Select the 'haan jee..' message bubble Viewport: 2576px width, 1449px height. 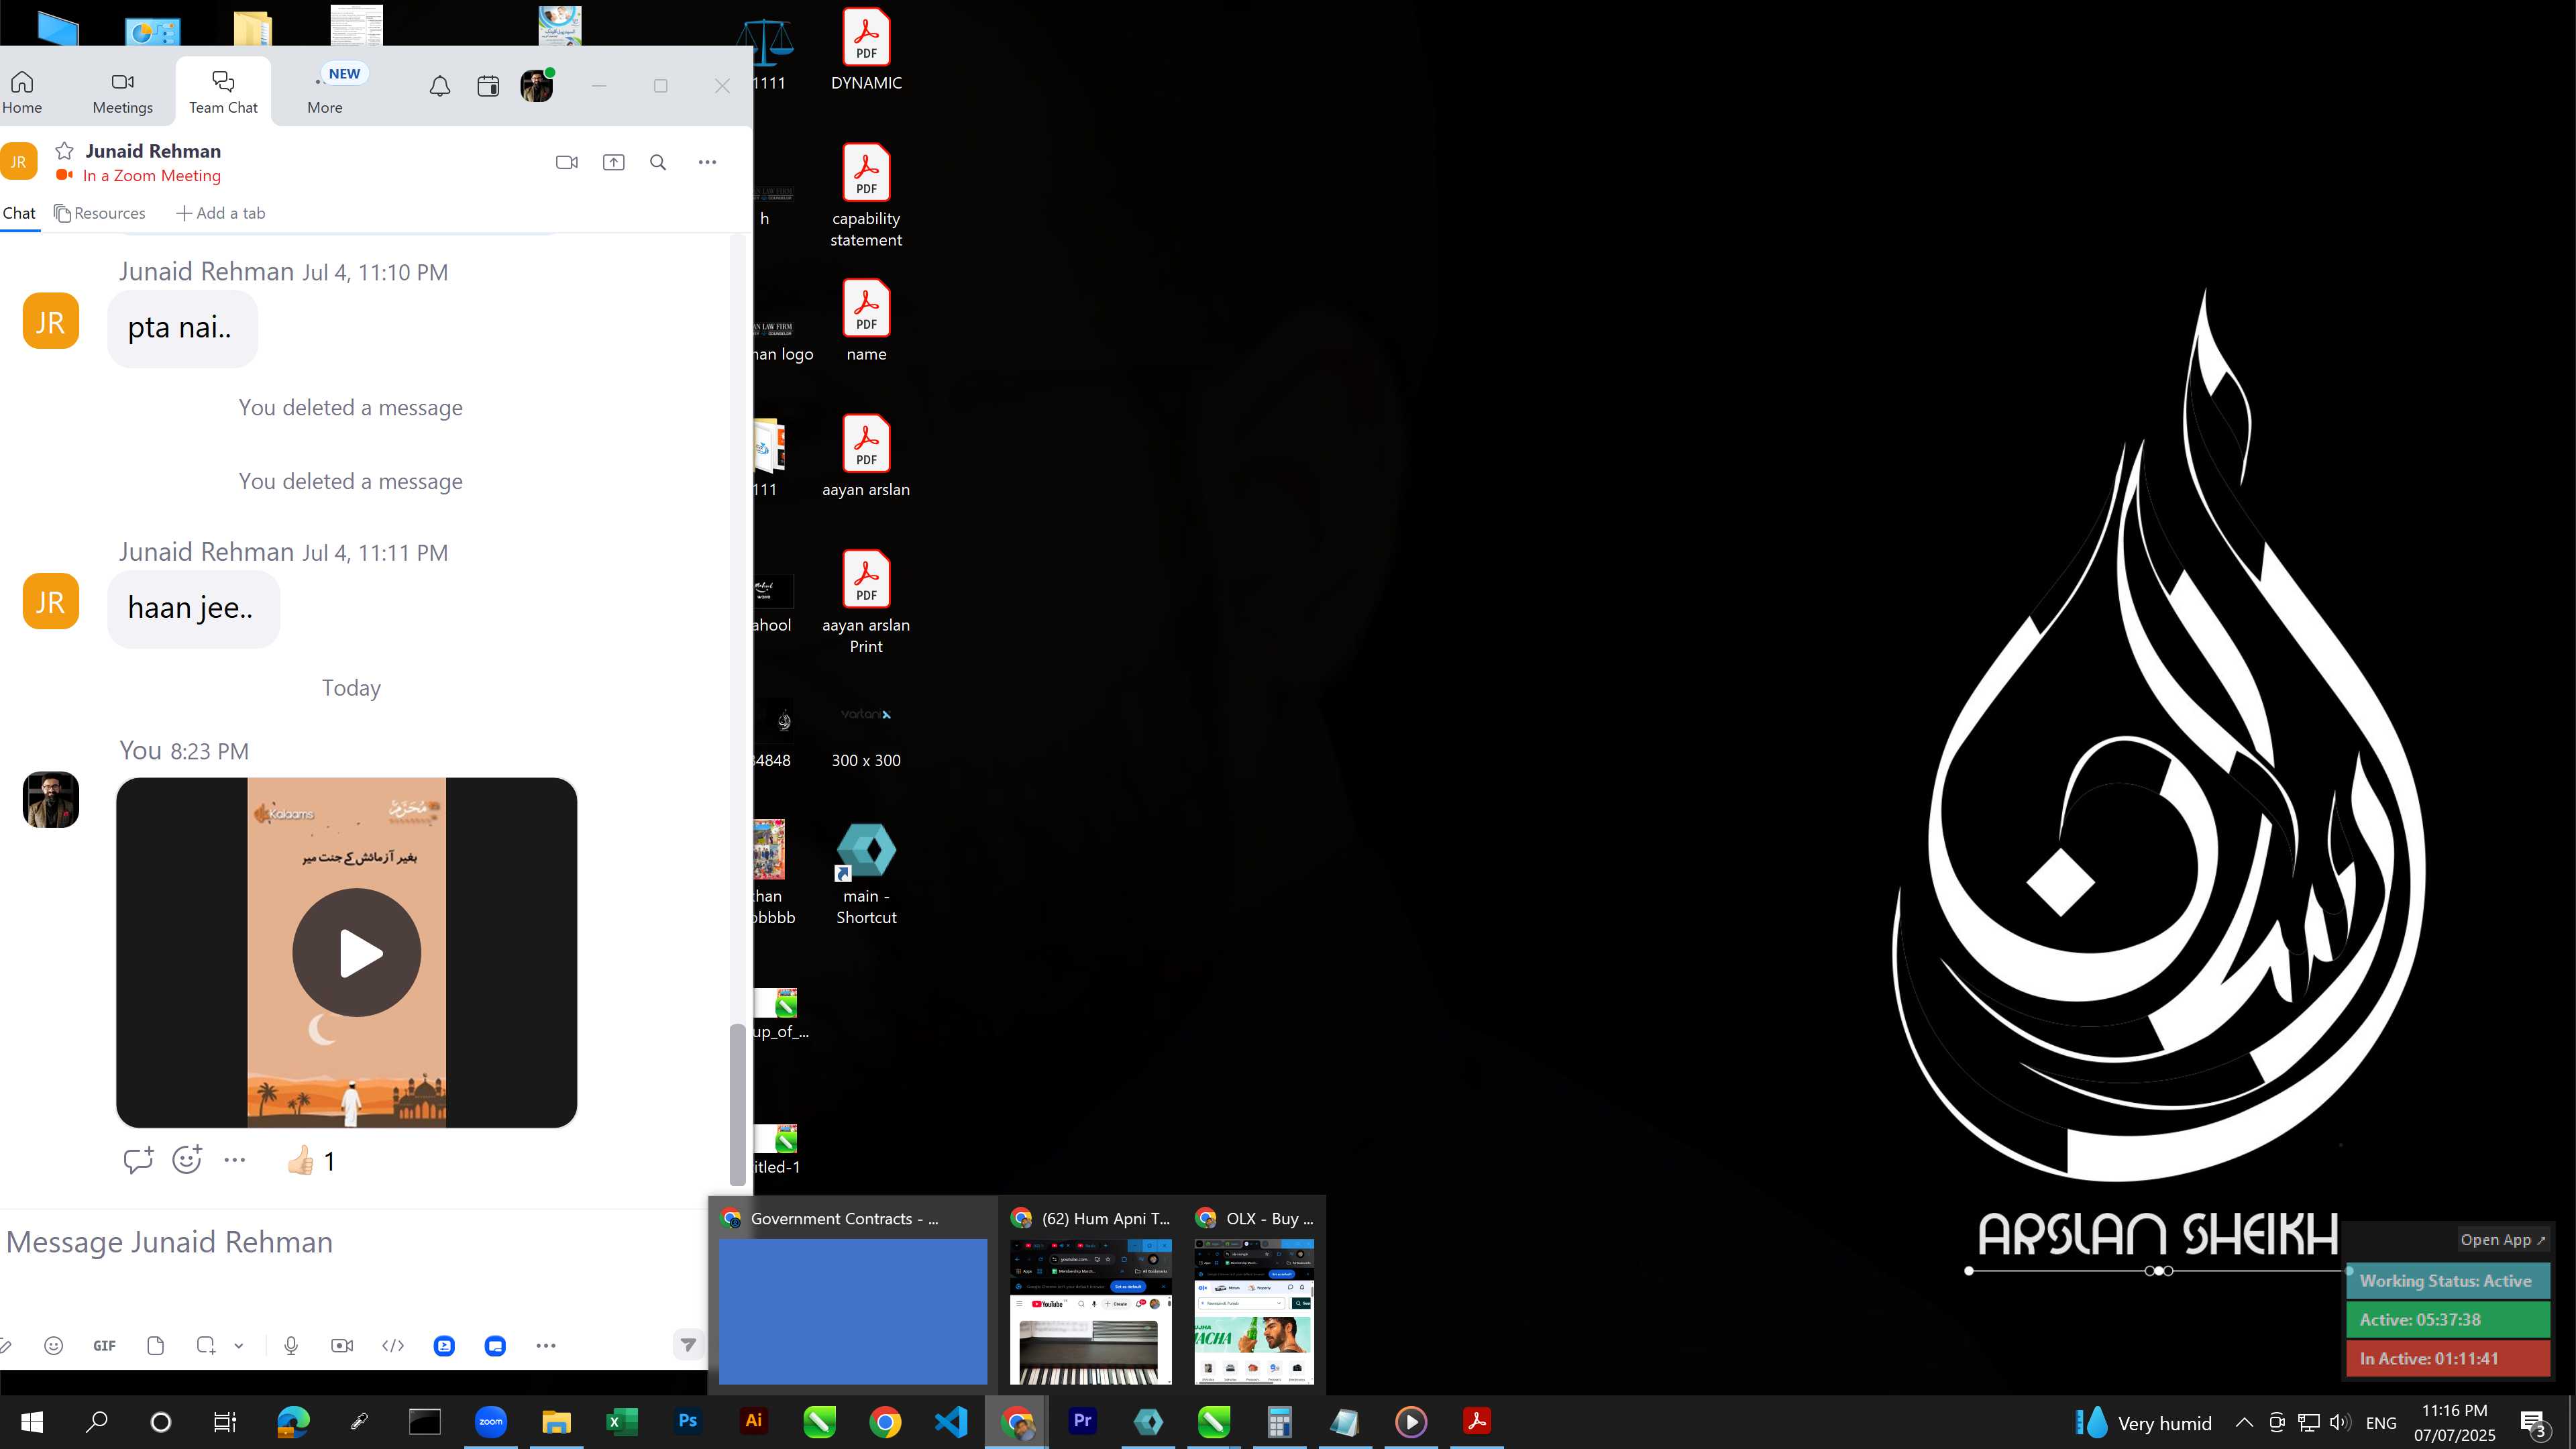193,608
